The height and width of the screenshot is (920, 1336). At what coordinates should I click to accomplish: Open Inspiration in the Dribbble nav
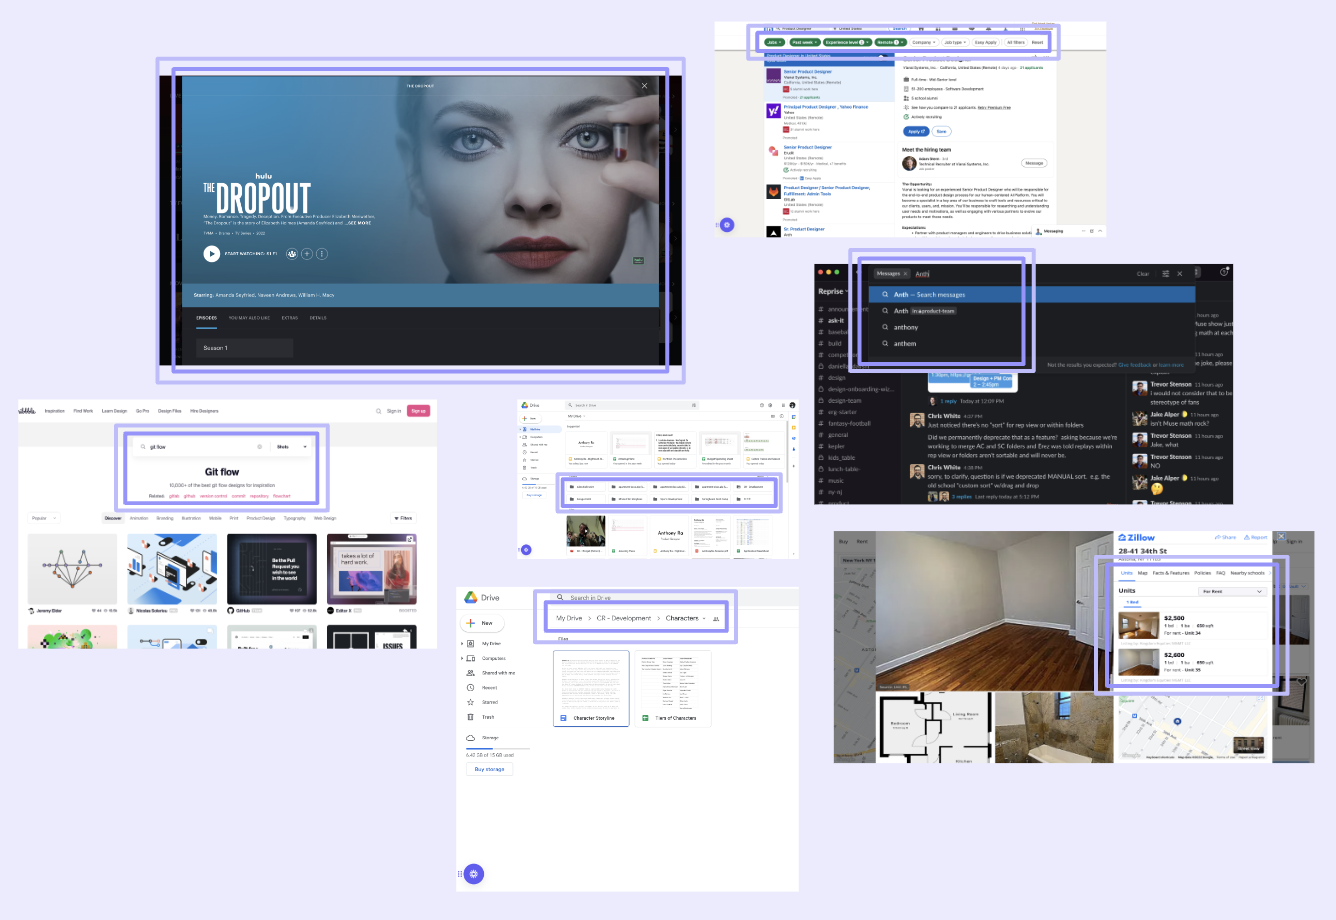click(x=55, y=411)
